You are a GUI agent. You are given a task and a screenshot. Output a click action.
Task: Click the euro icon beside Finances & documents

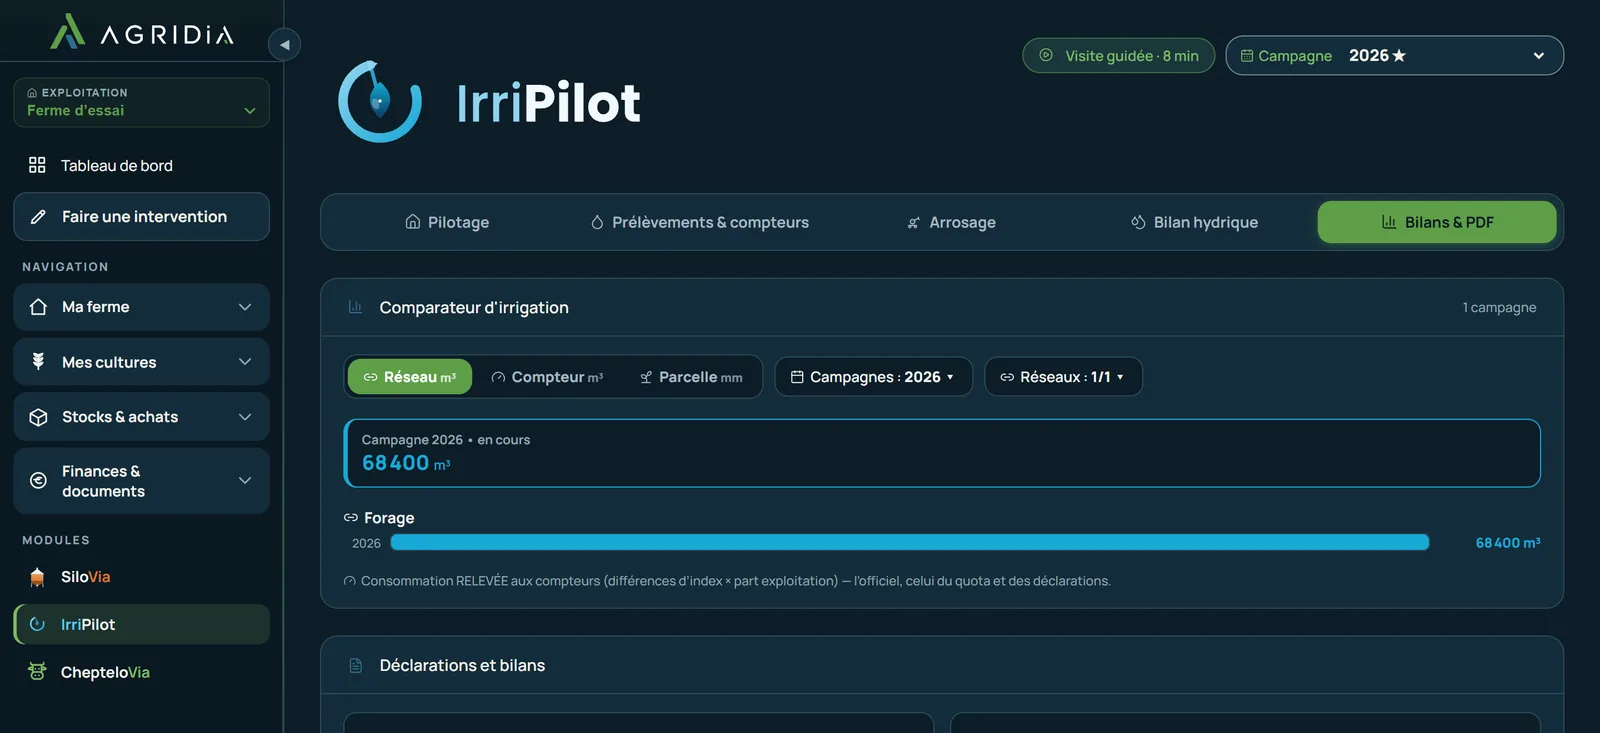pos(39,481)
